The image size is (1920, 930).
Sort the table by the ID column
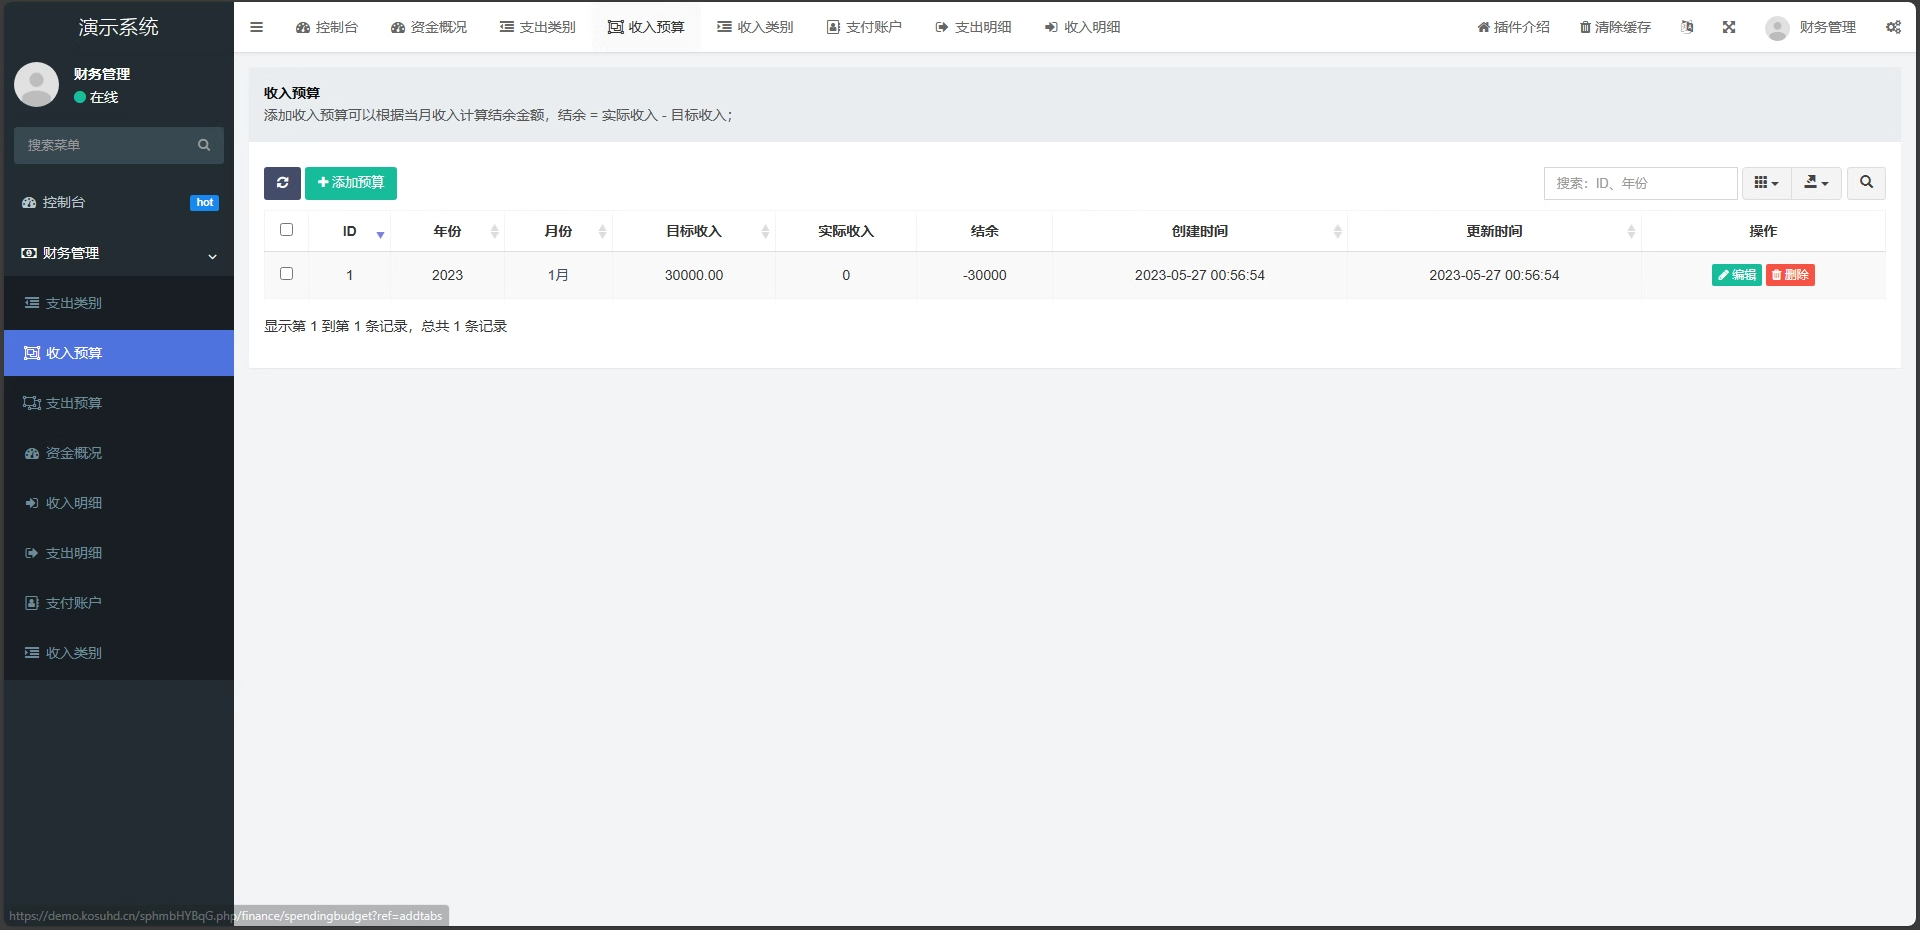click(349, 231)
